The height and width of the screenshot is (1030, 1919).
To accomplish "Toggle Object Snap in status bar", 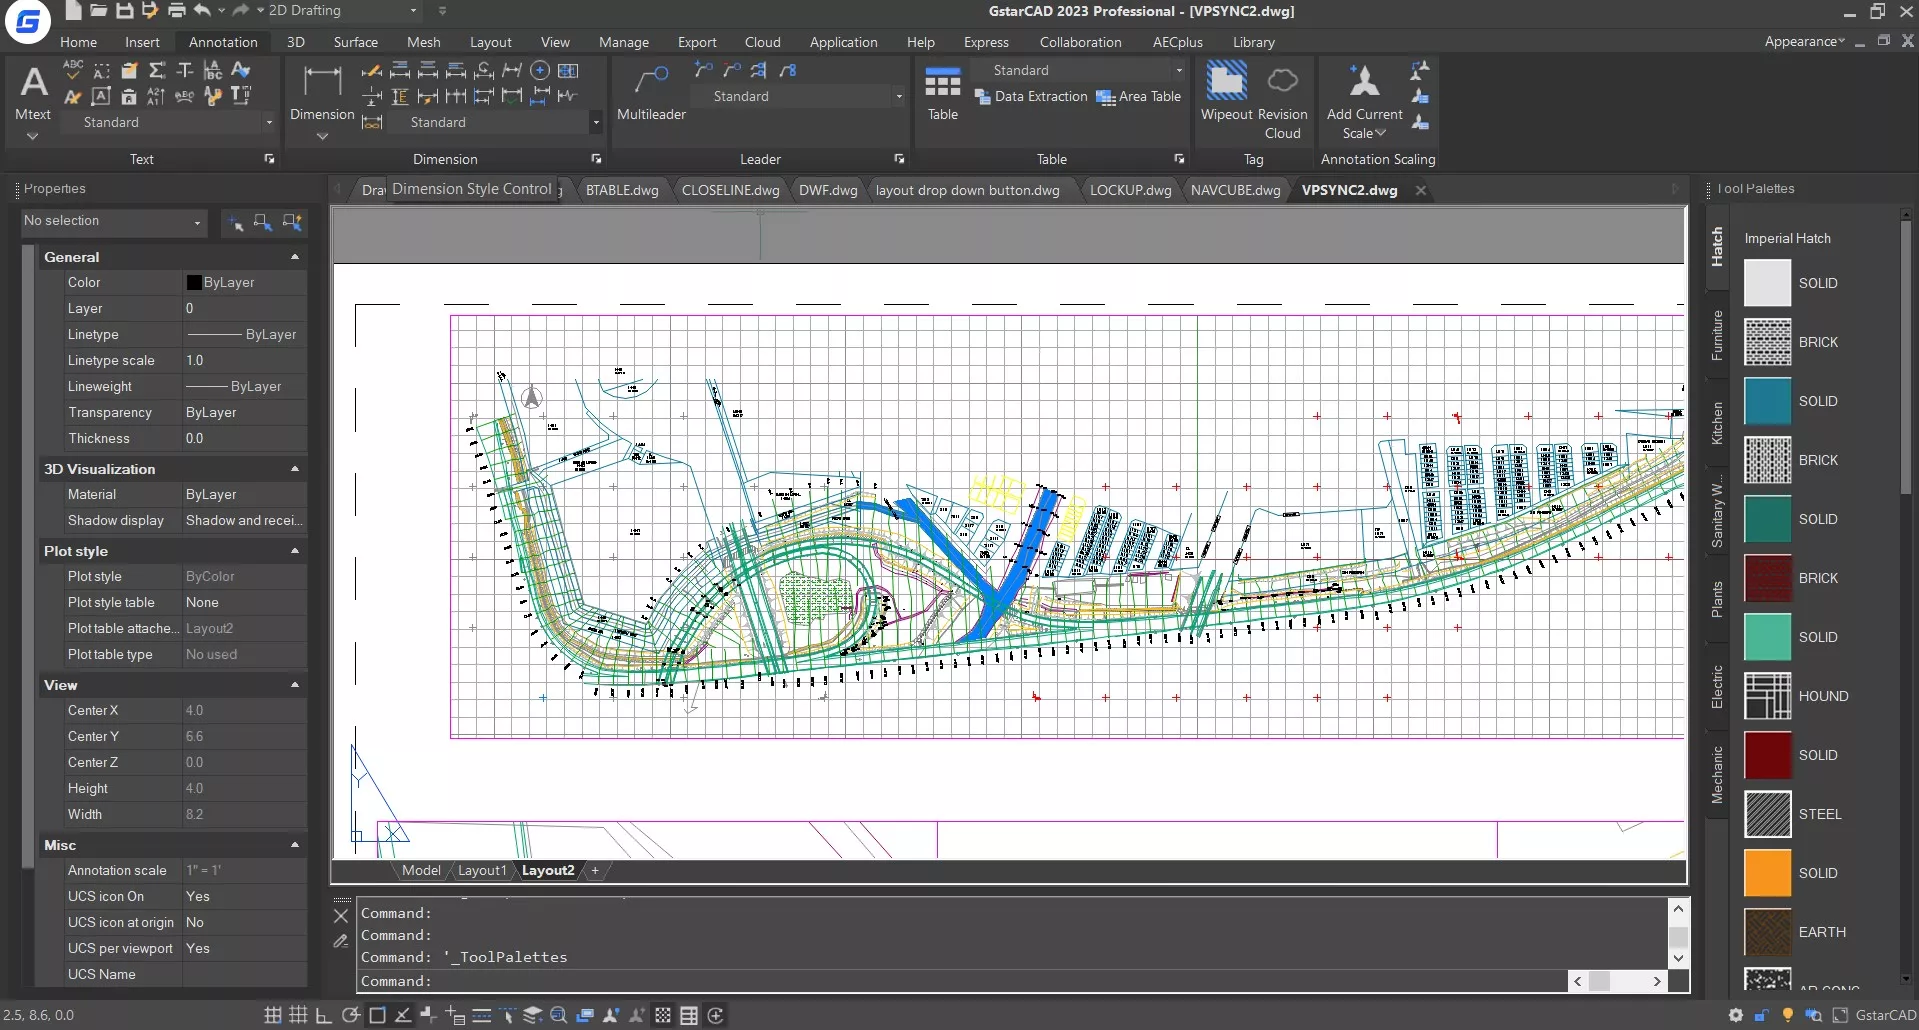I will [377, 1015].
